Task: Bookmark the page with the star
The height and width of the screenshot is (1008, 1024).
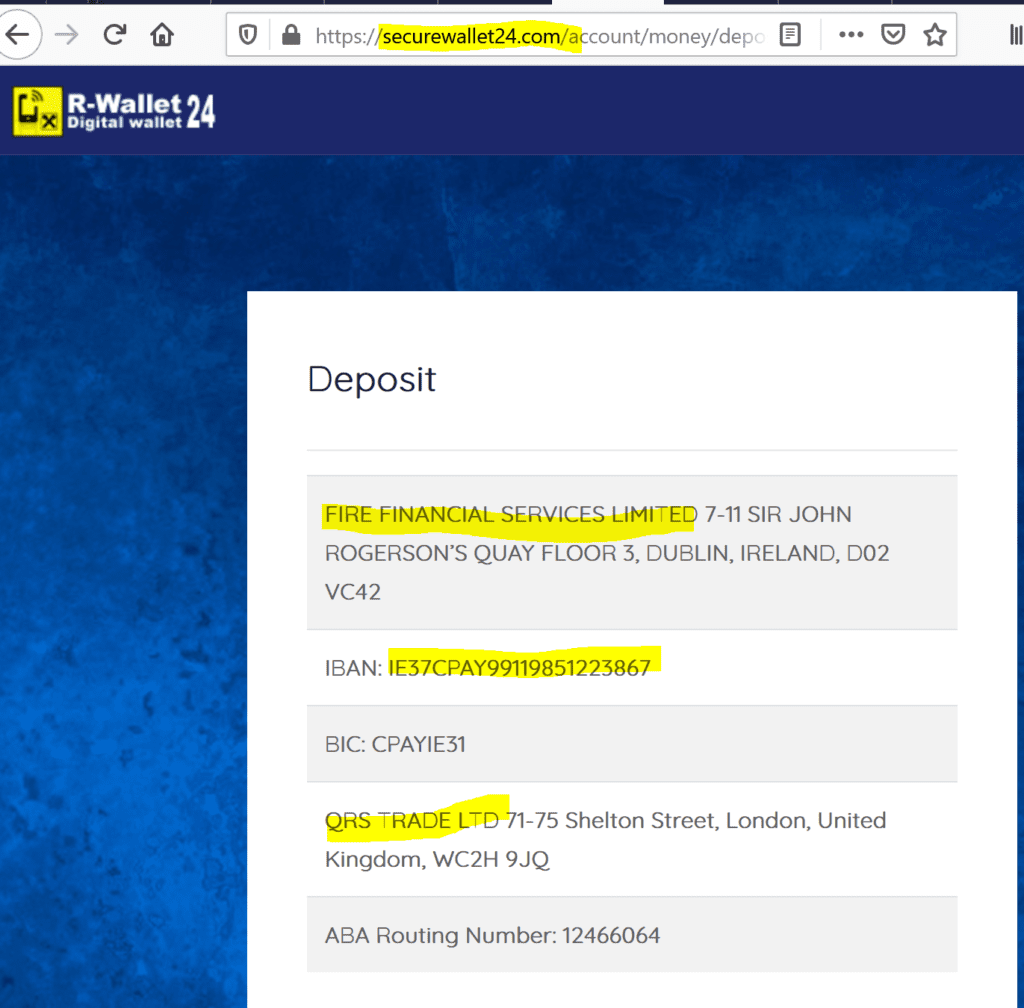Action: (x=934, y=34)
